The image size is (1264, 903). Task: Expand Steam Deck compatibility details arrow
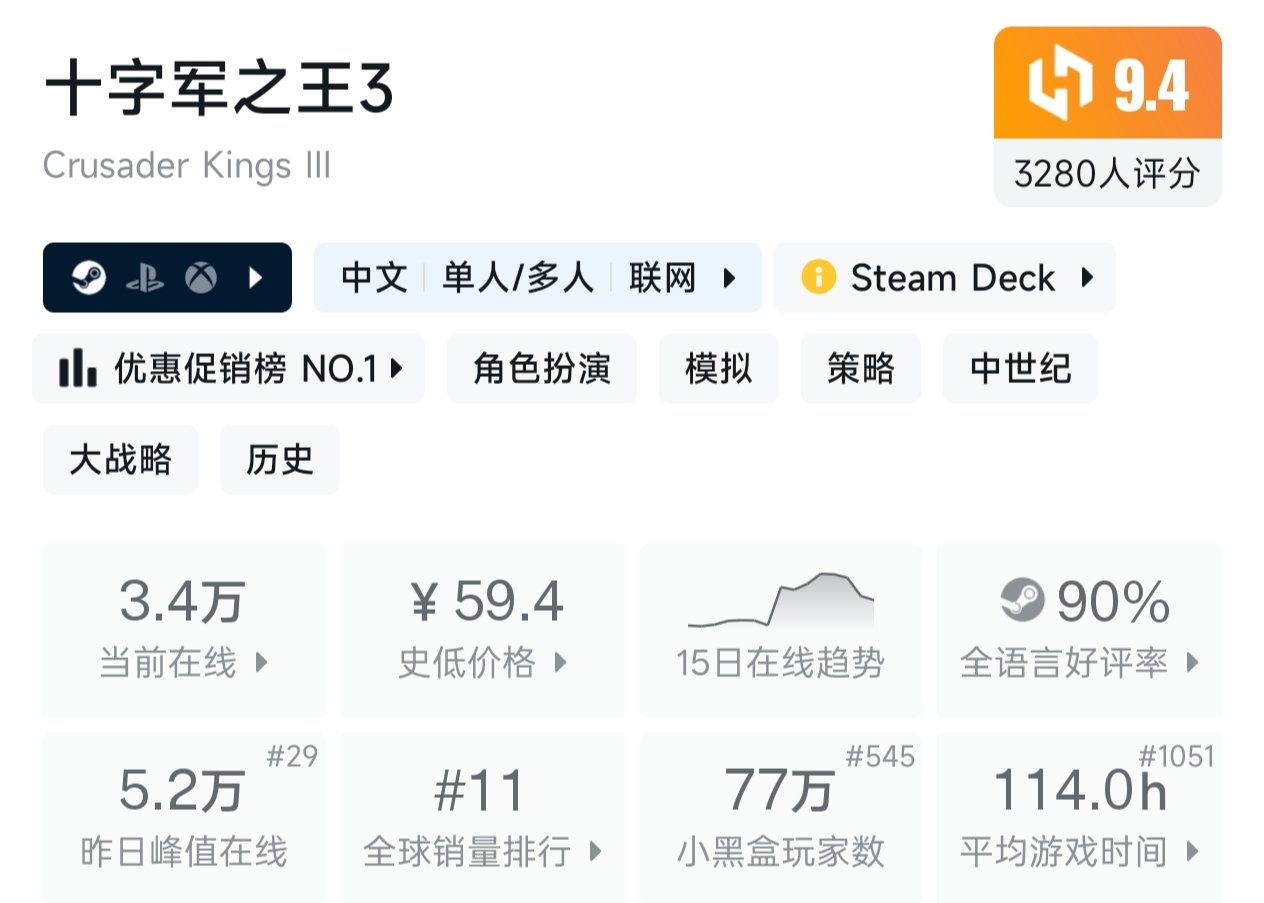click(1087, 277)
